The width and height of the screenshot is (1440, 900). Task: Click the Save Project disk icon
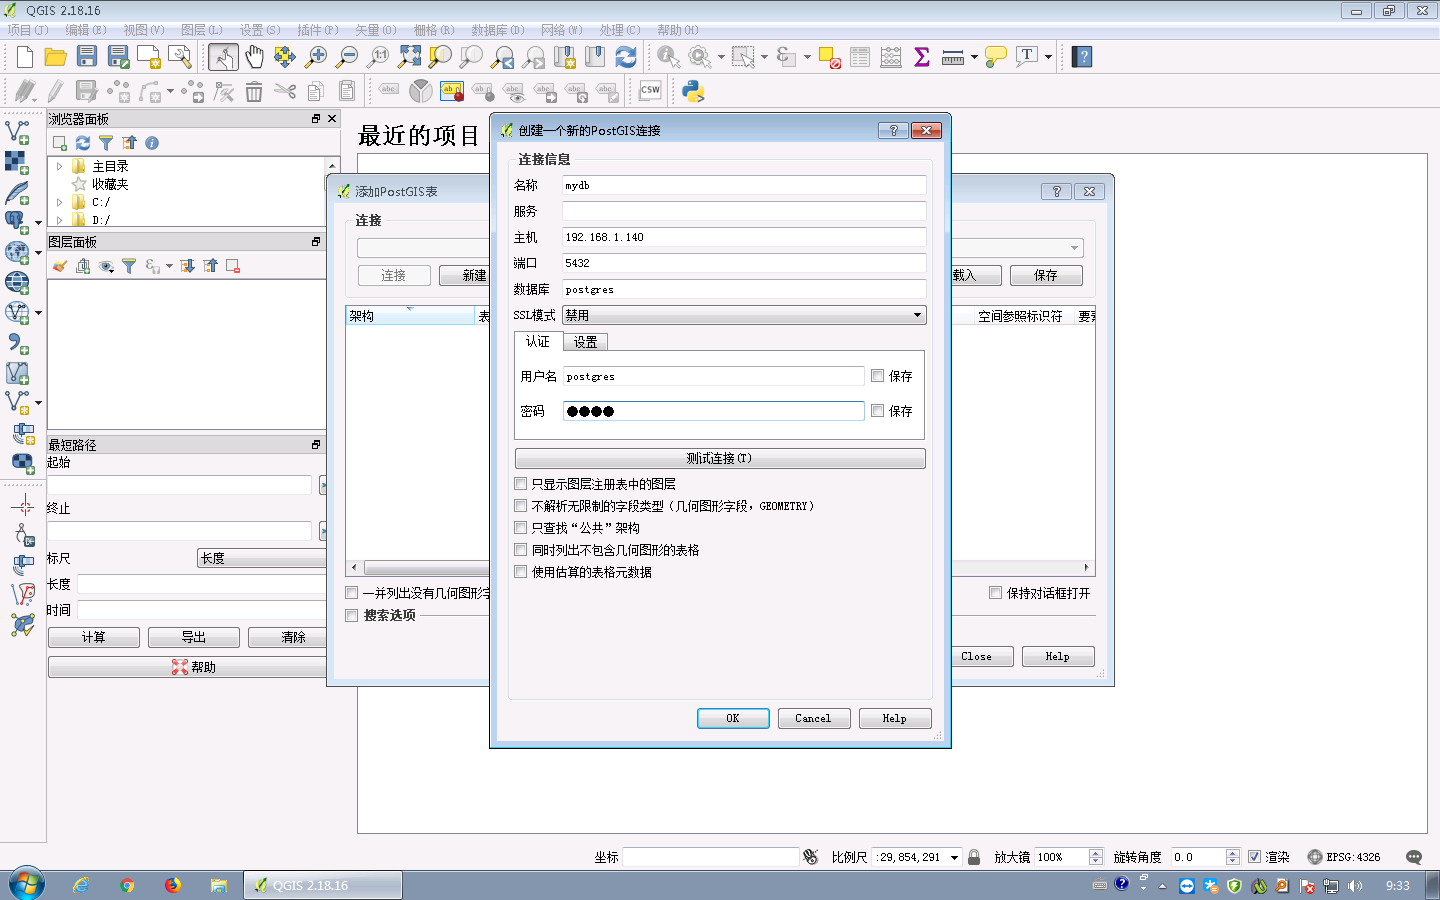[x=87, y=57]
